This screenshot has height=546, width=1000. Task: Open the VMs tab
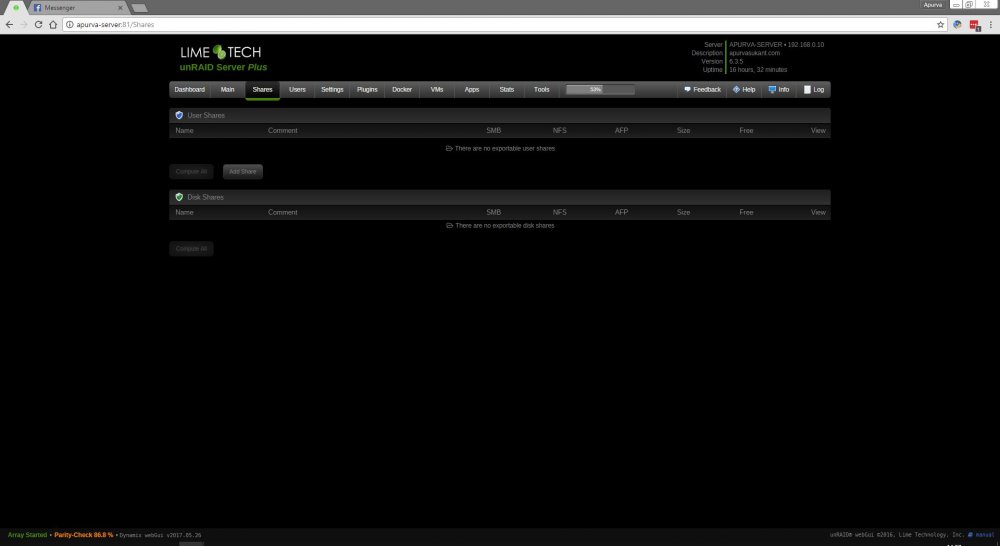[x=437, y=90]
